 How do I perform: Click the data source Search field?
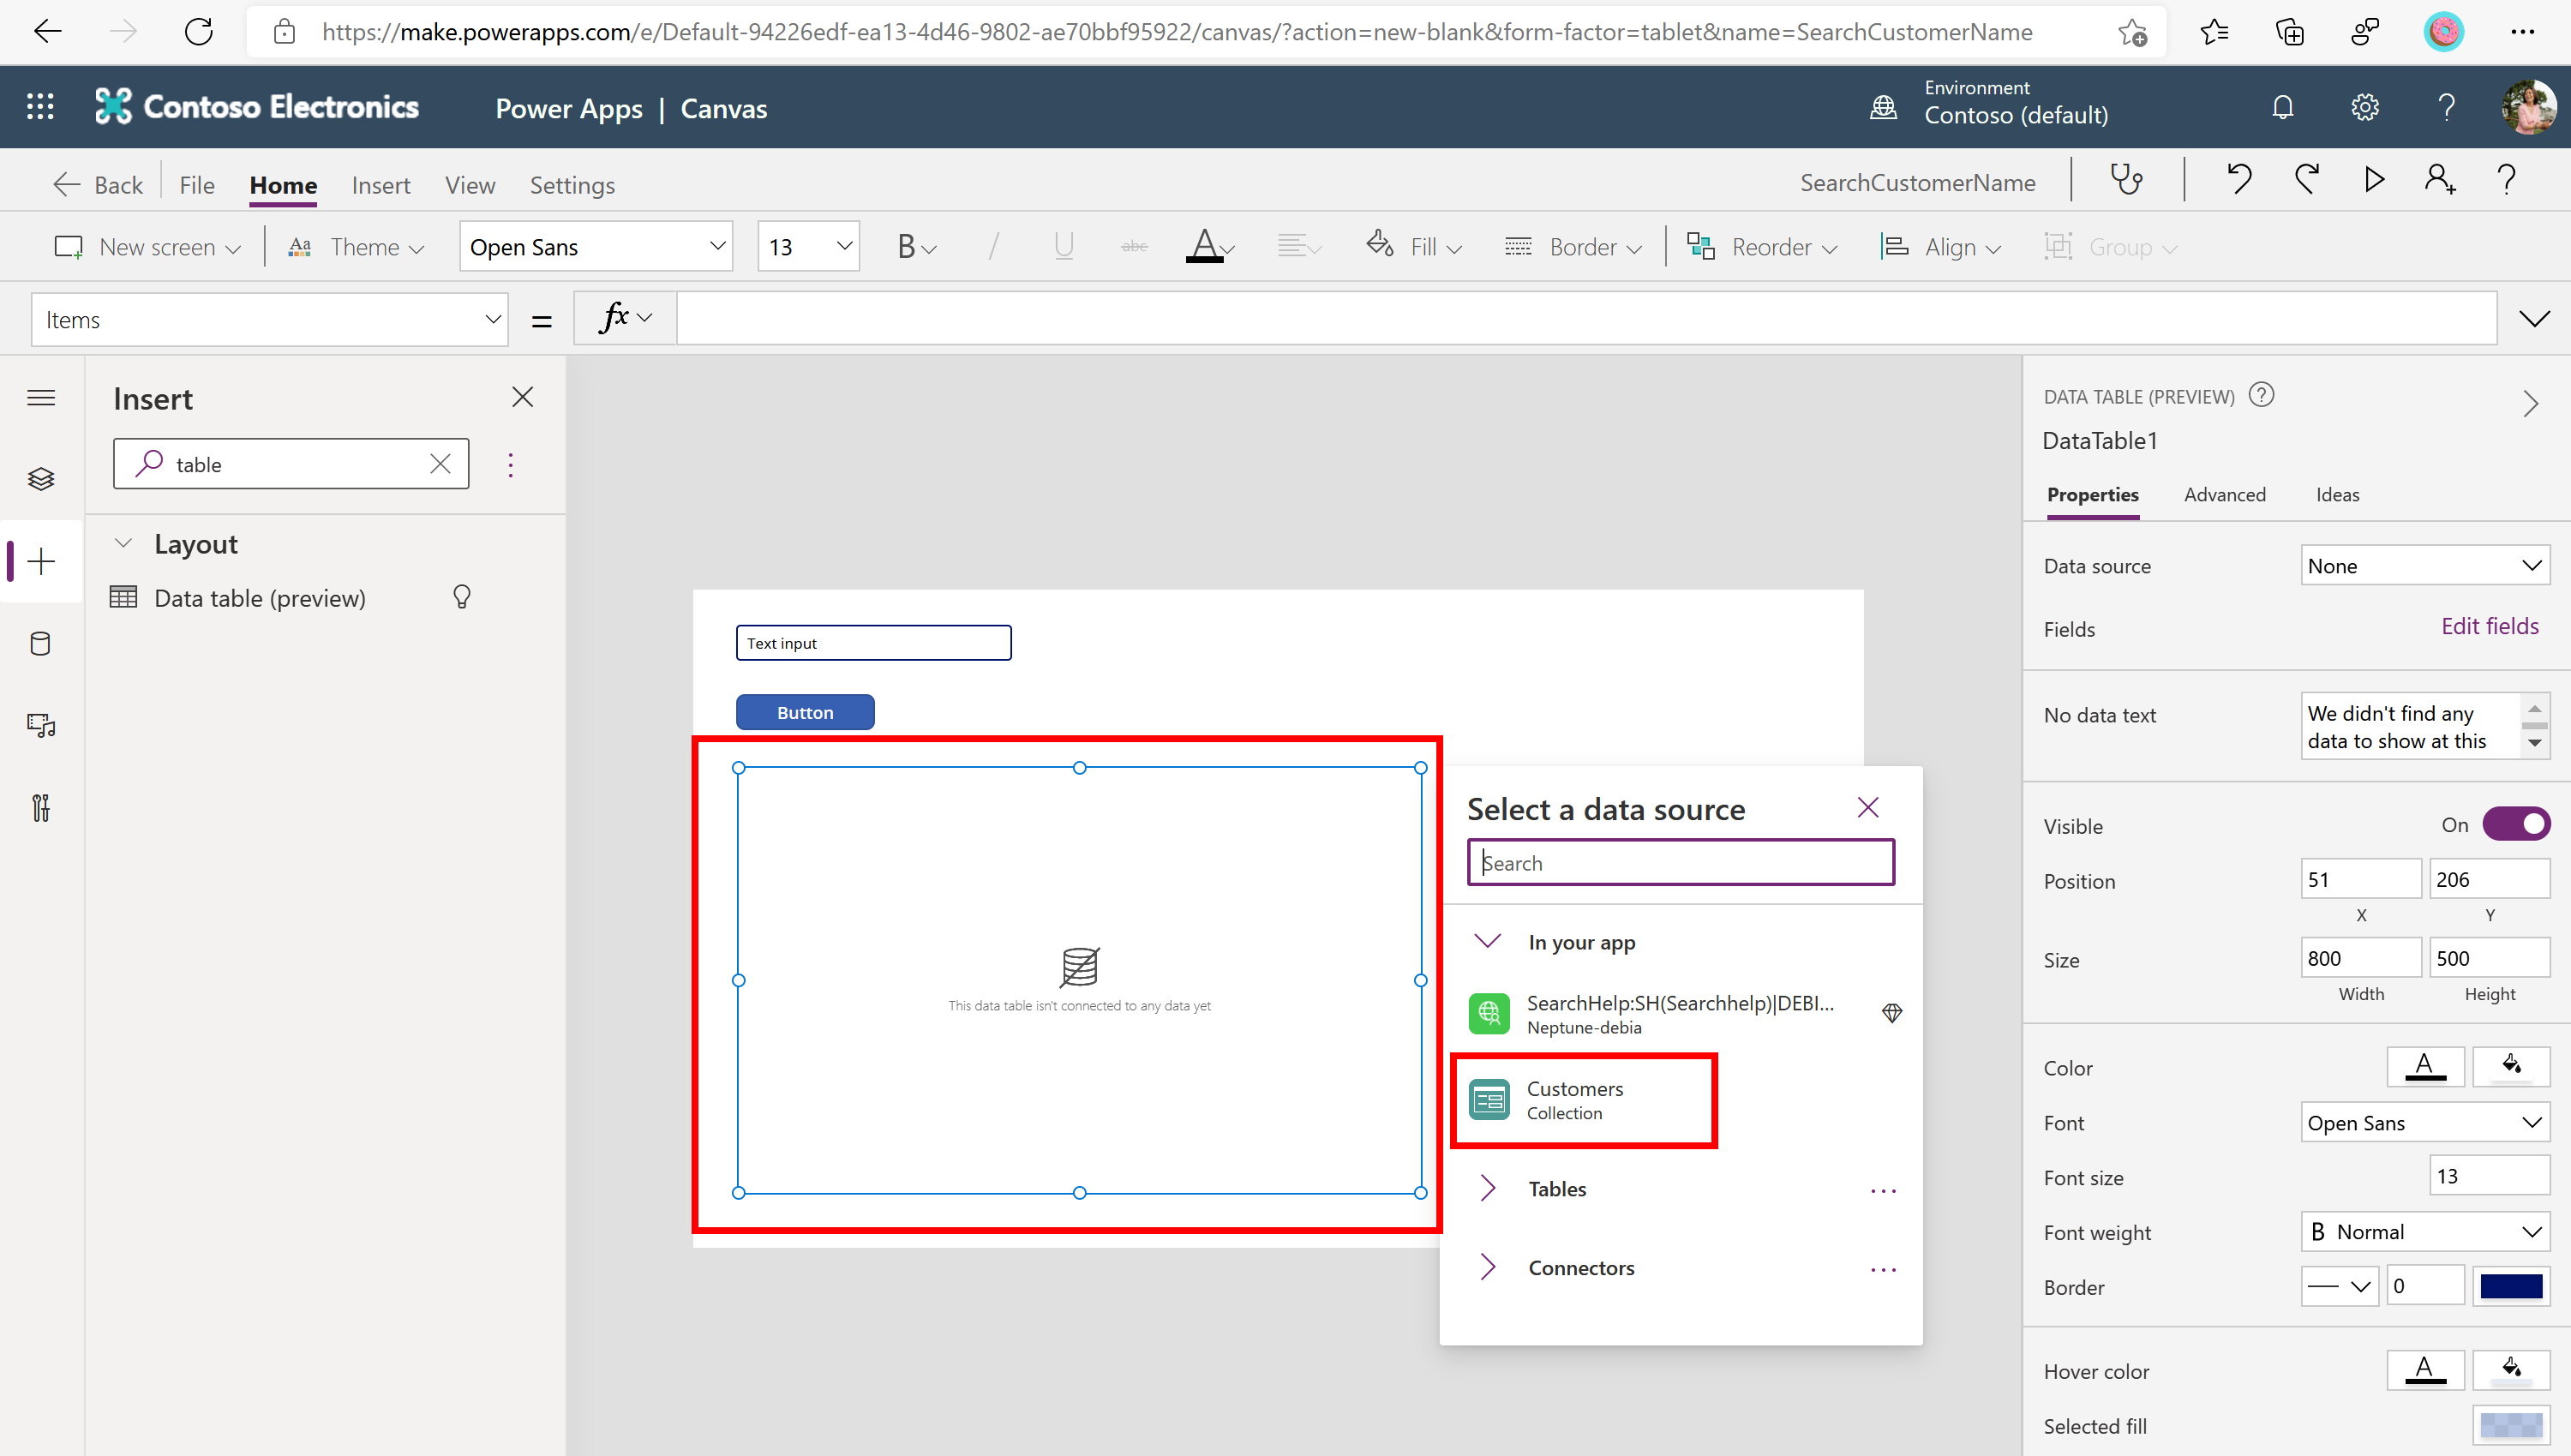pyautogui.click(x=1680, y=863)
